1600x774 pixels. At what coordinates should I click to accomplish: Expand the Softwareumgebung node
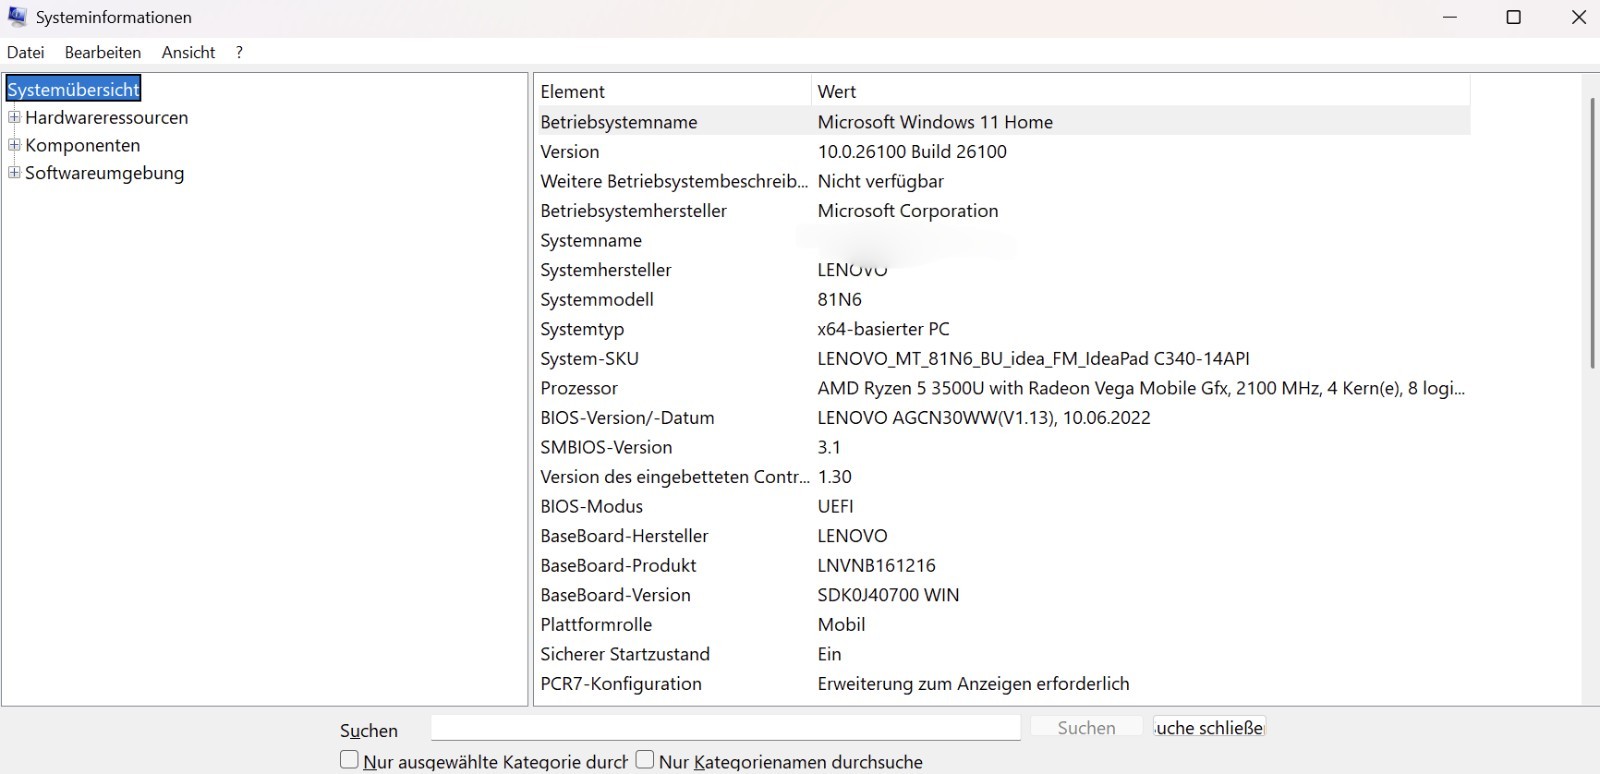(x=14, y=173)
